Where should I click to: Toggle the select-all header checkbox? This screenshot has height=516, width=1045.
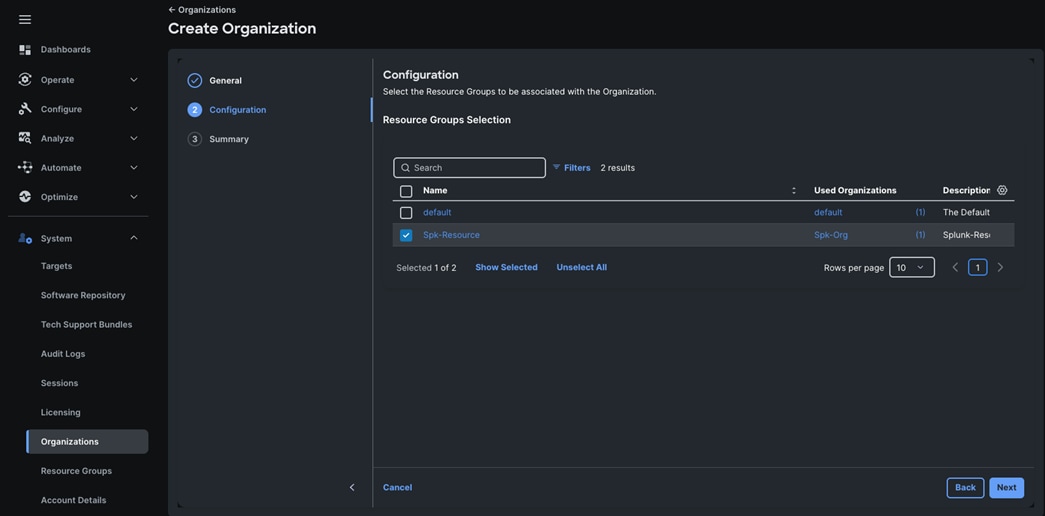coord(406,191)
